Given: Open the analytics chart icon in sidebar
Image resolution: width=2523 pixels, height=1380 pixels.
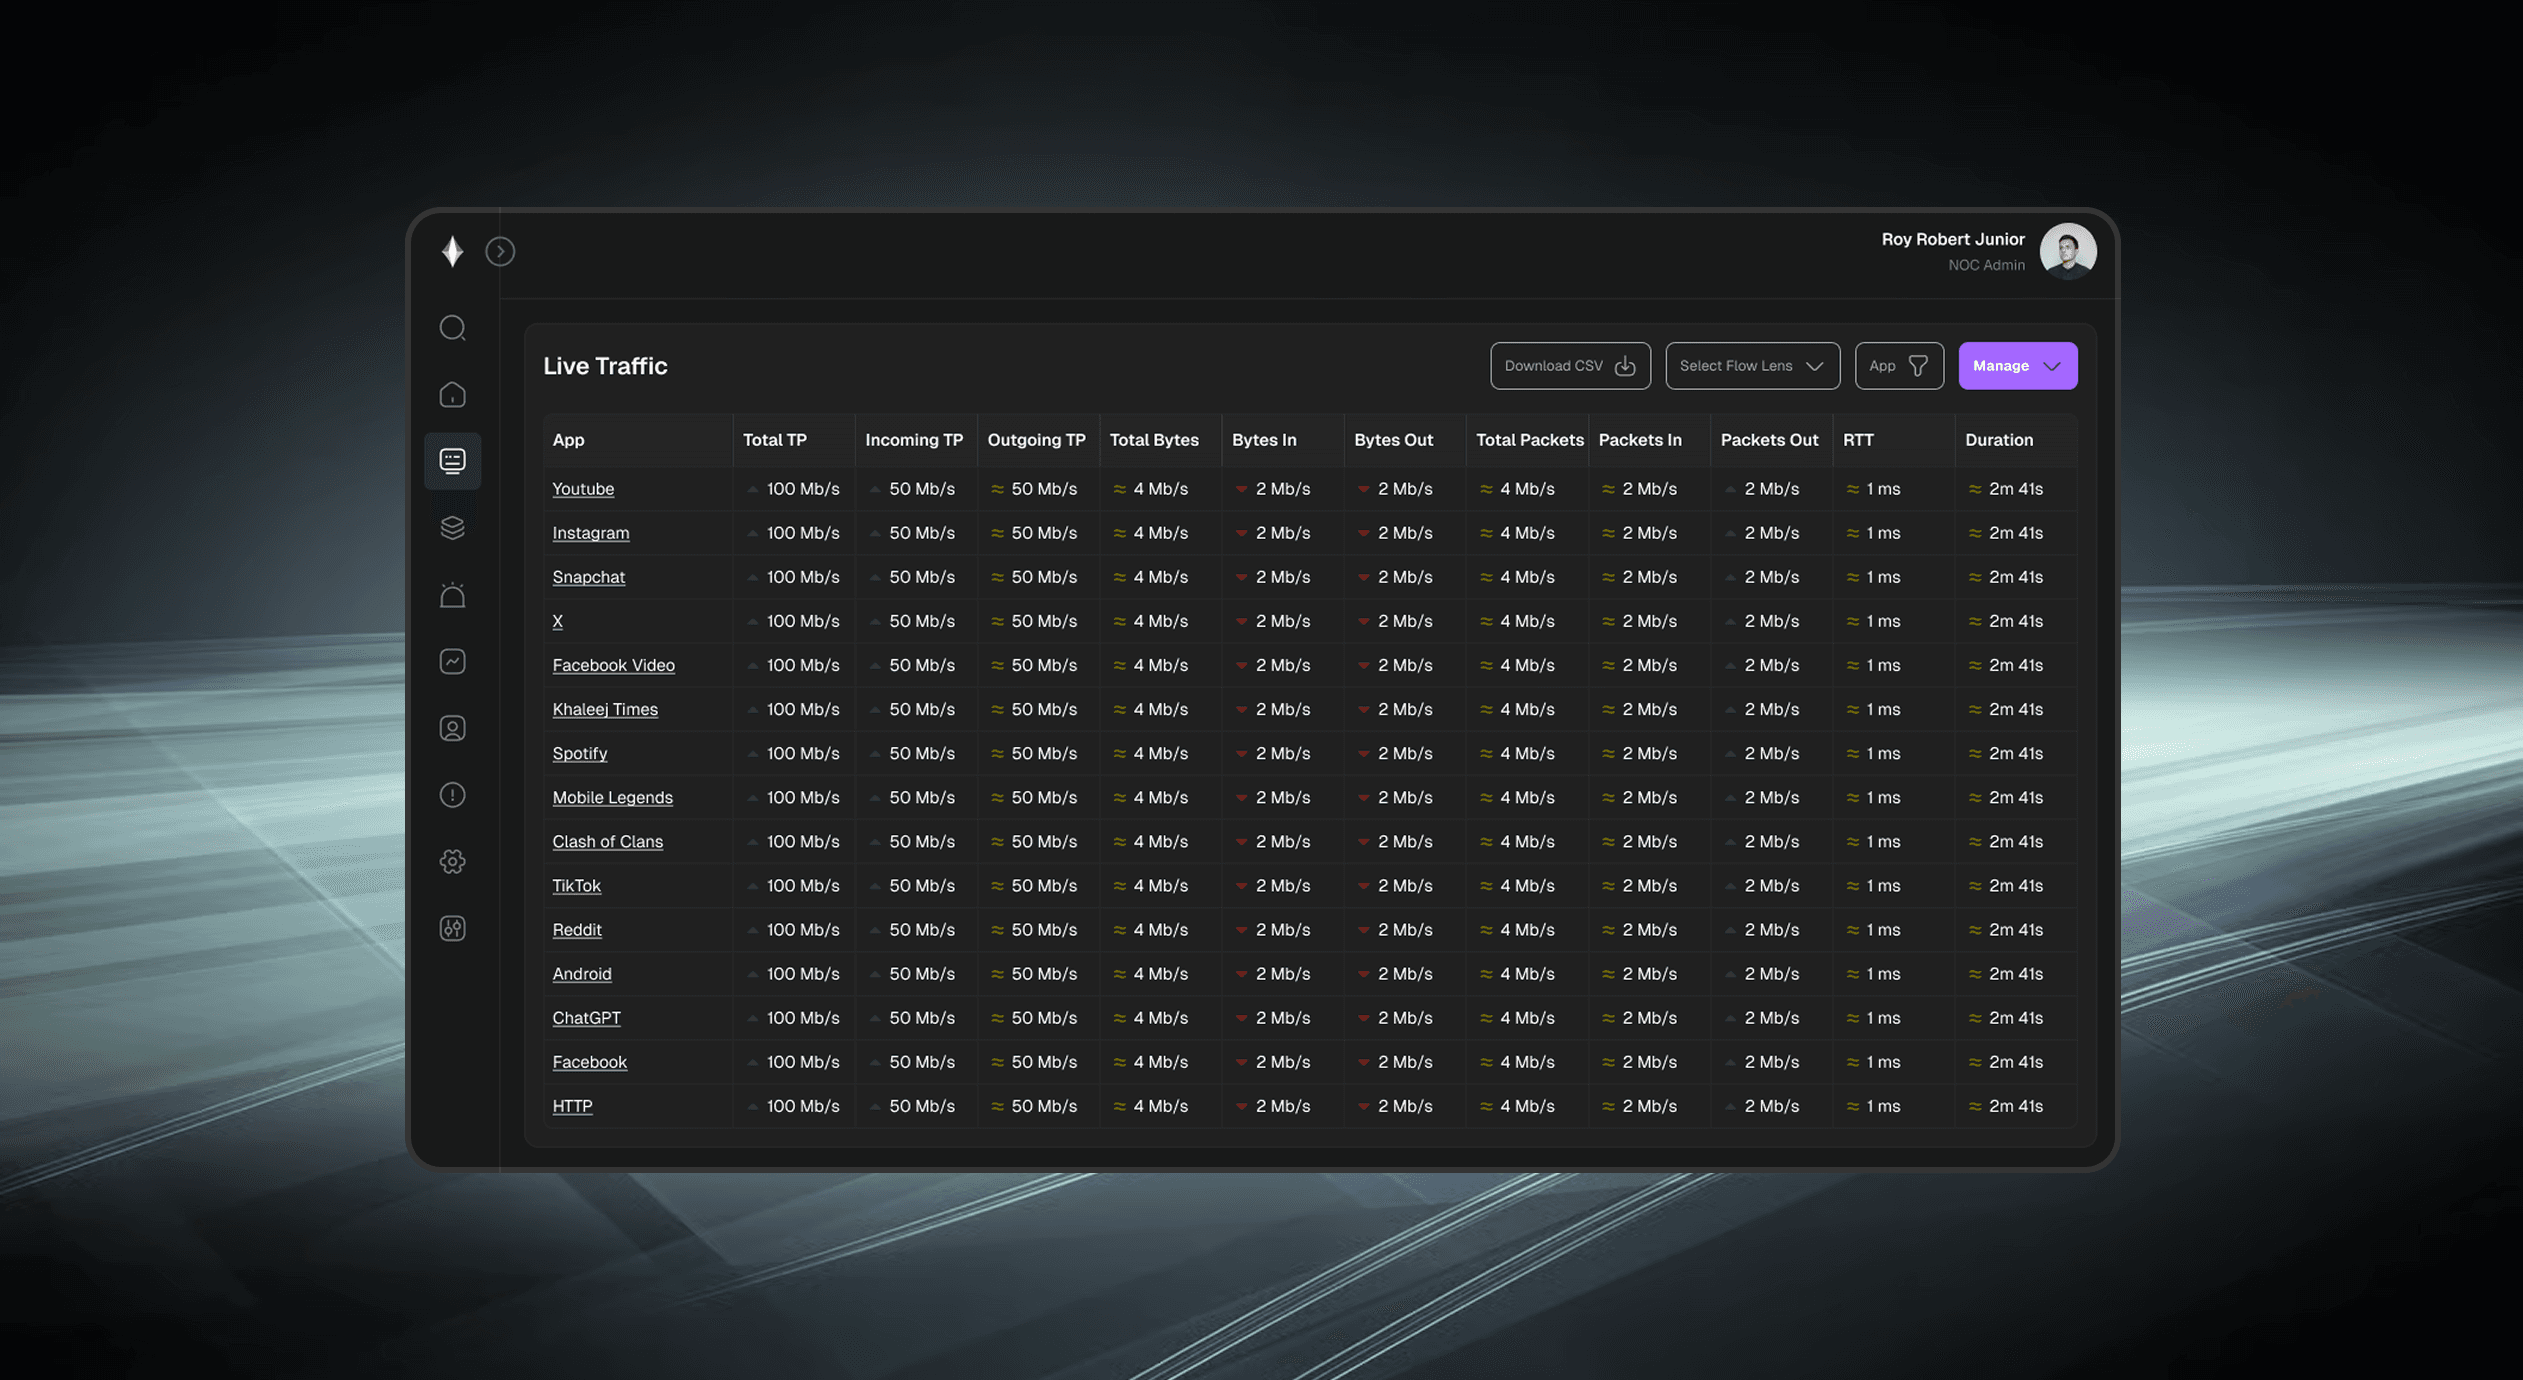Looking at the screenshot, I should (x=453, y=662).
